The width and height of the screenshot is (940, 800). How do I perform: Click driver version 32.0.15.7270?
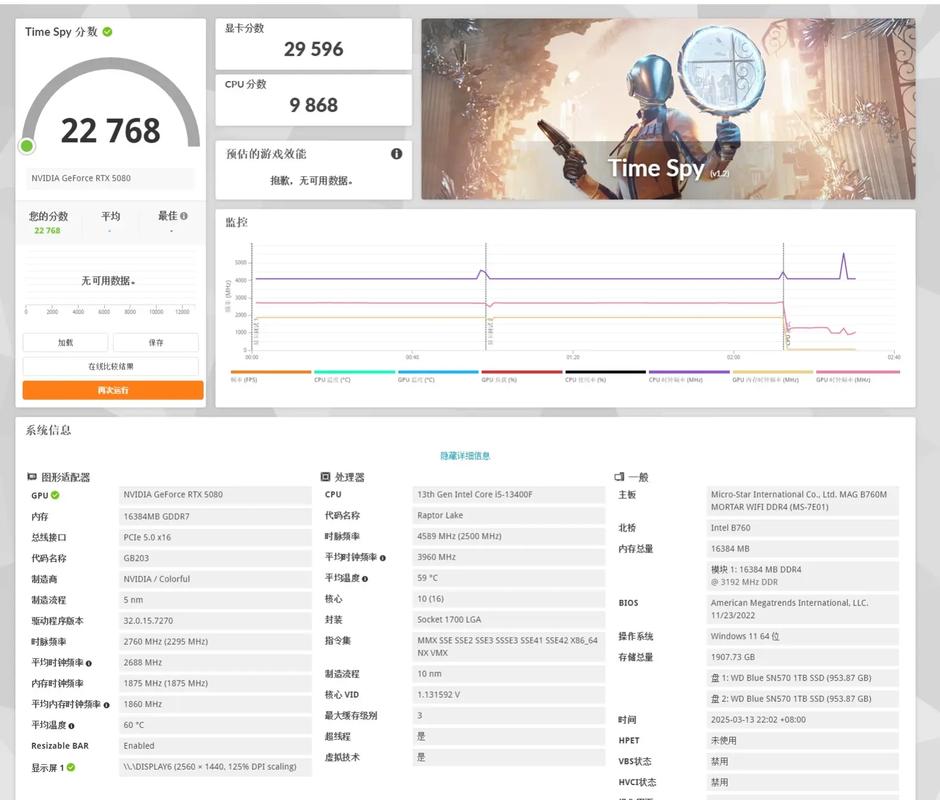point(215,621)
